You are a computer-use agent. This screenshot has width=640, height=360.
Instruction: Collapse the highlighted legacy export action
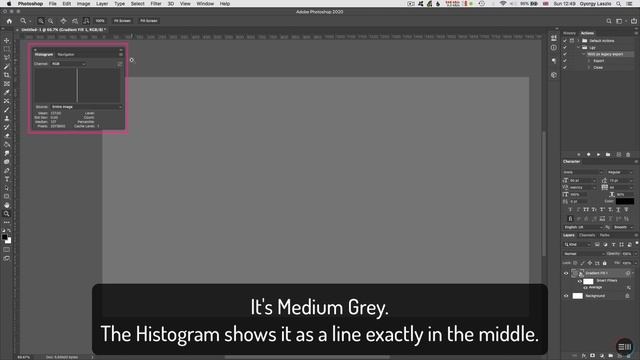[584, 54]
